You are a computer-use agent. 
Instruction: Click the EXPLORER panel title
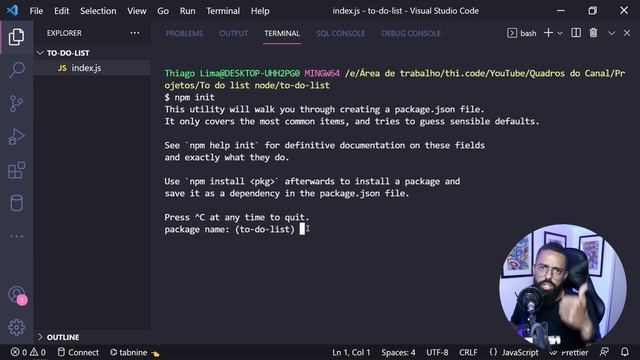tap(64, 33)
